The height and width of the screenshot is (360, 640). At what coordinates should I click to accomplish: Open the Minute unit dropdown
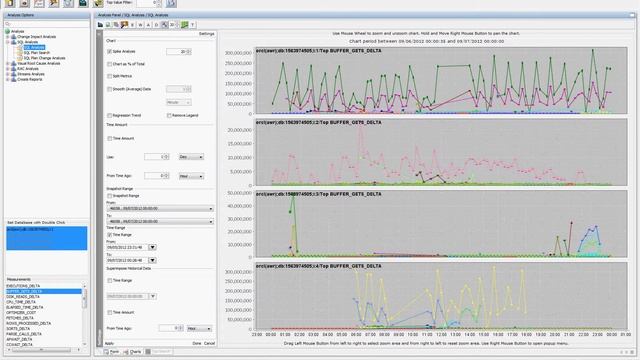point(178,102)
